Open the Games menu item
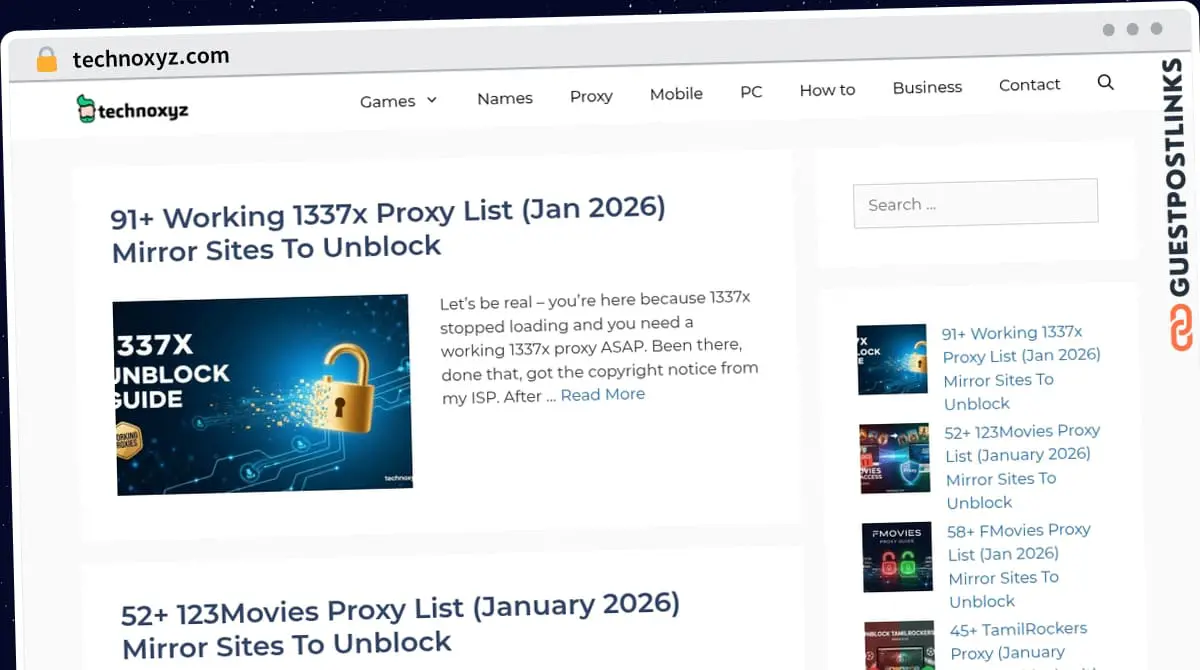The width and height of the screenshot is (1200, 670). click(388, 101)
